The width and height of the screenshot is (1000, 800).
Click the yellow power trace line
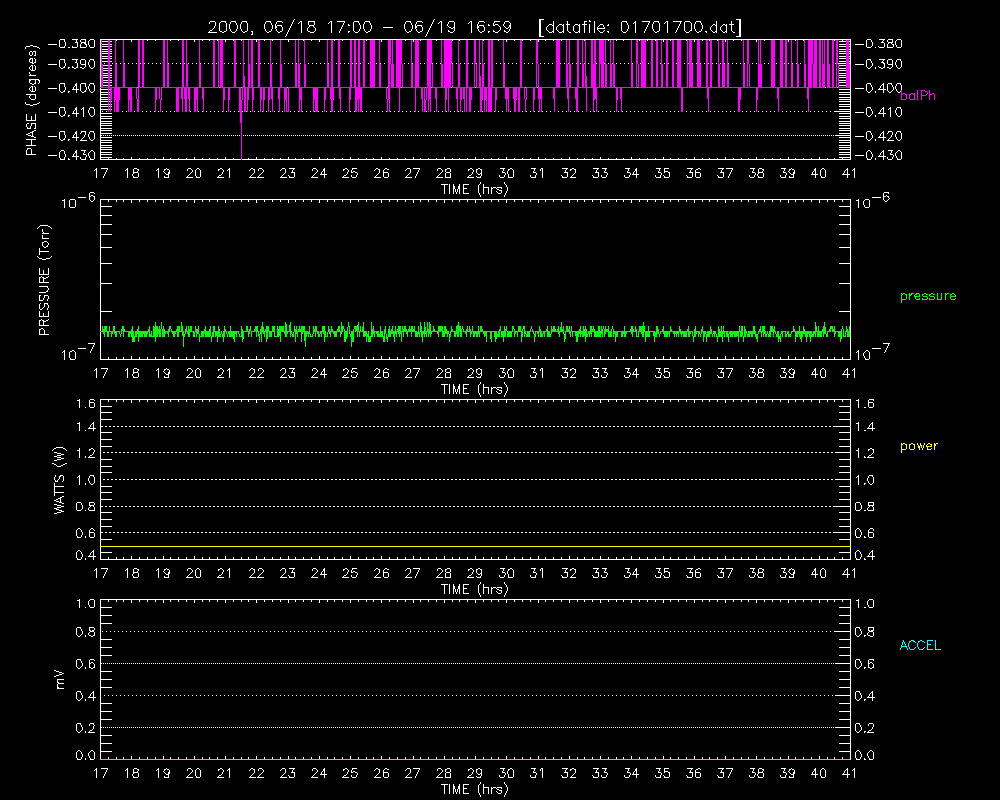pyautogui.click(x=475, y=547)
